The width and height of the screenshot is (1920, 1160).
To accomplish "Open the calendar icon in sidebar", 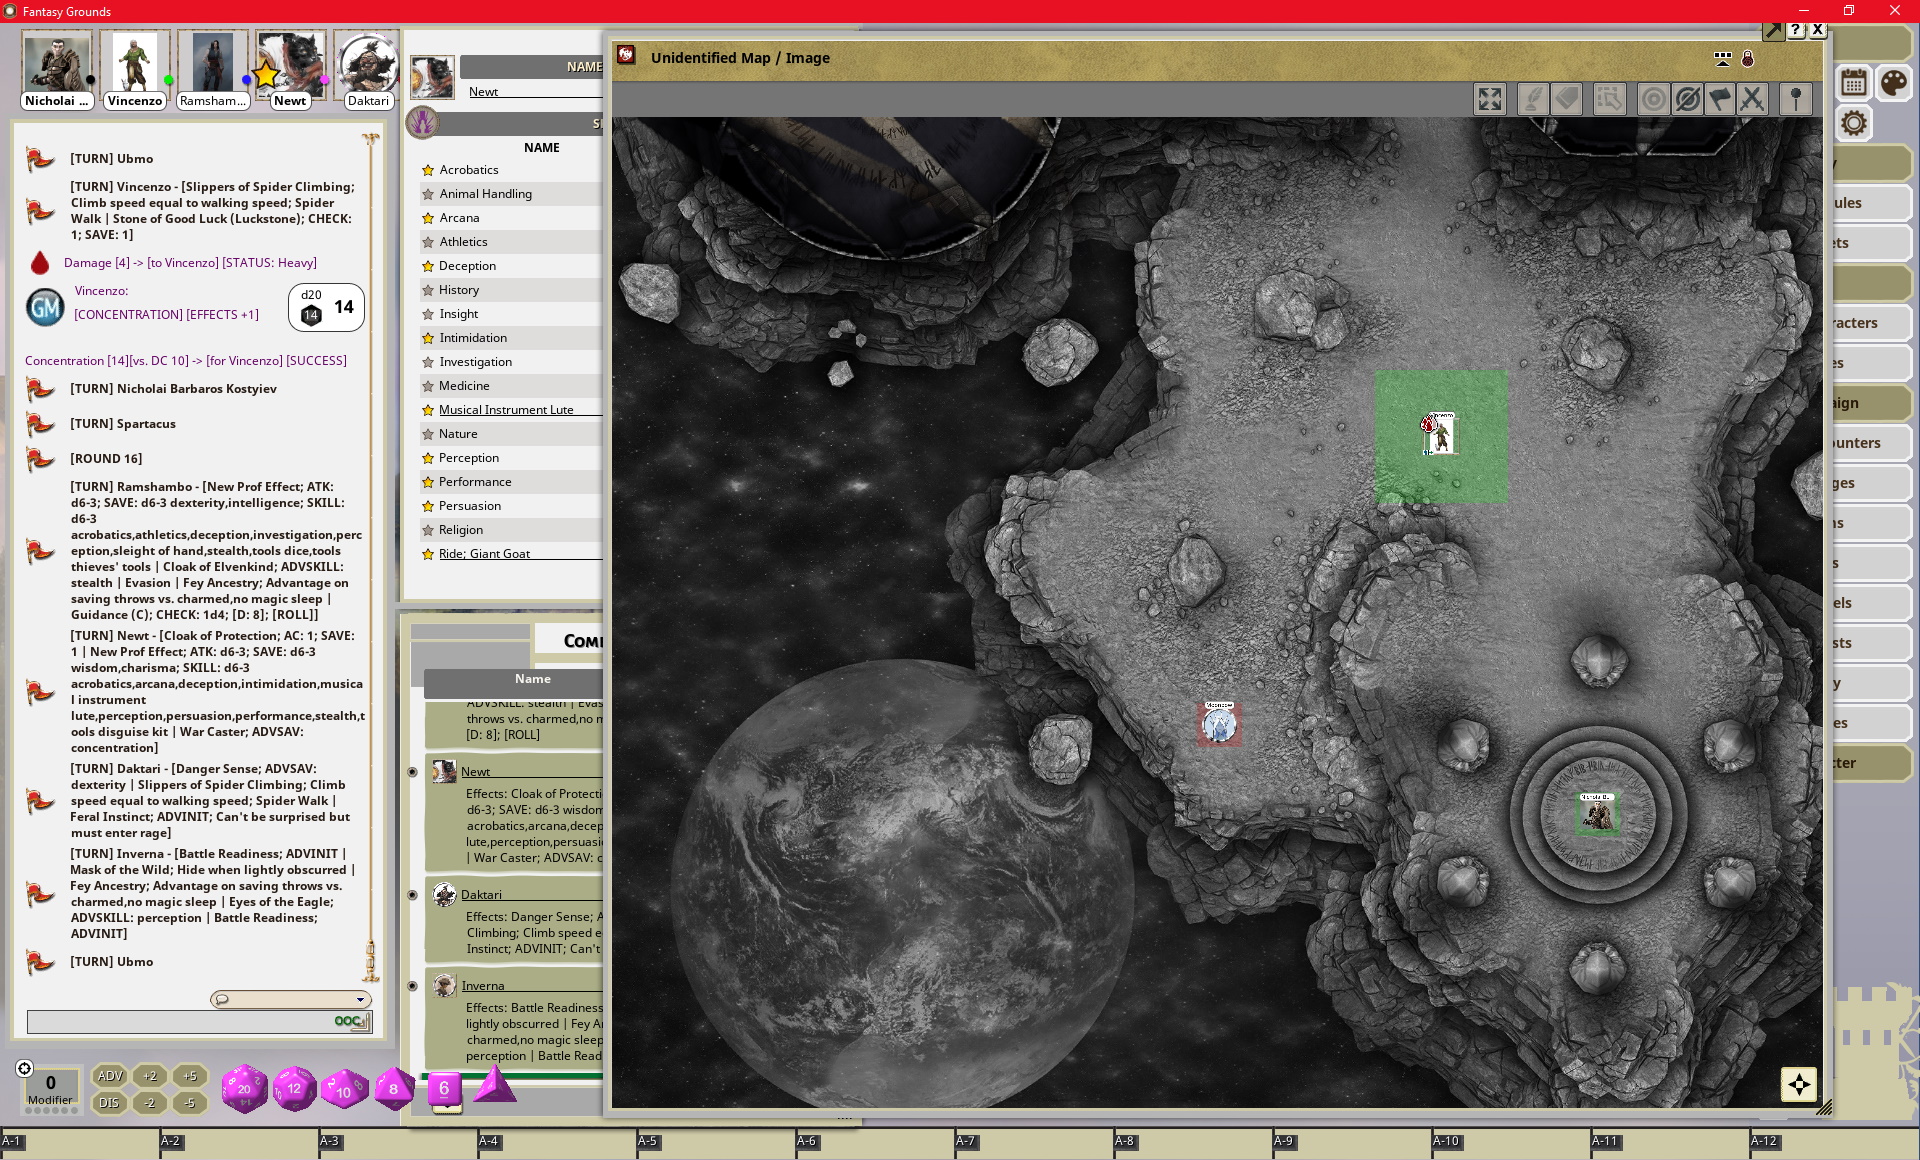I will pos(1854,83).
